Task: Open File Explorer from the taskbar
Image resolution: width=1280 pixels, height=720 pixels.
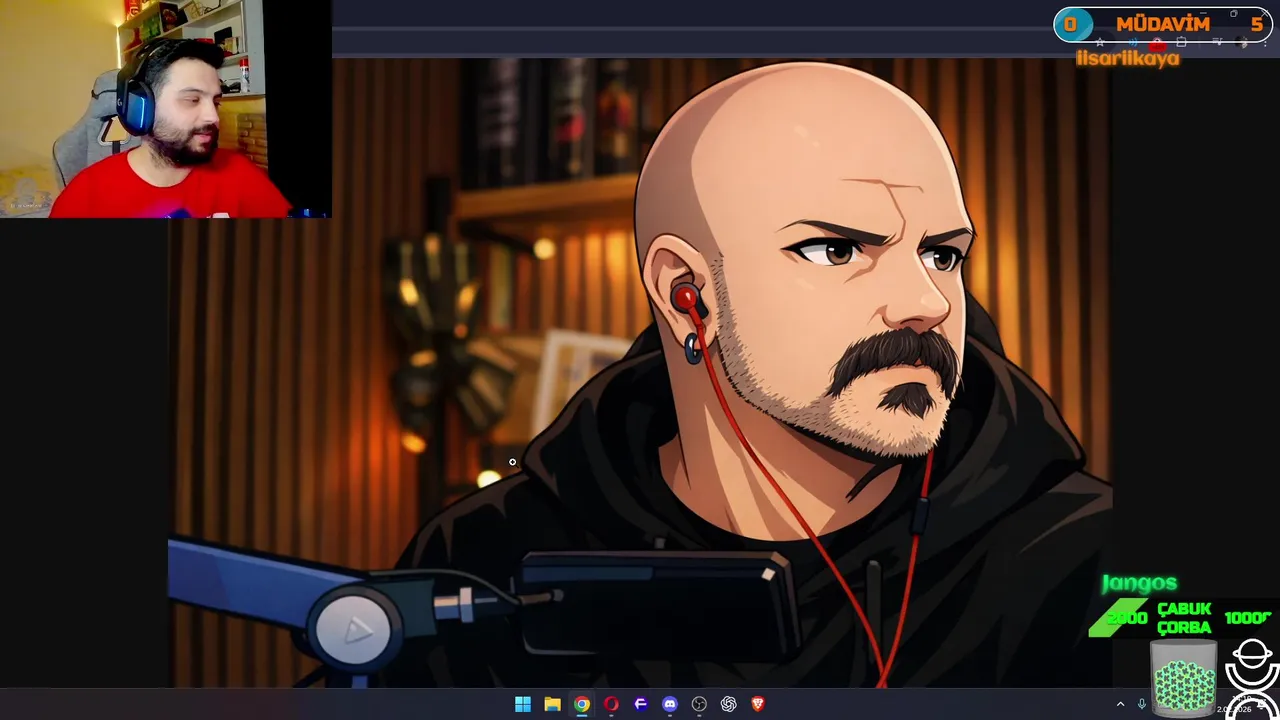Action: tap(552, 704)
